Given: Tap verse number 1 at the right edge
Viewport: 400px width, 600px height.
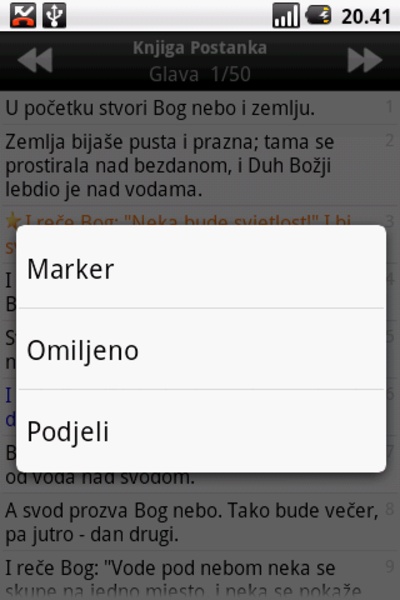Looking at the screenshot, I should pyautogui.click(x=389, y=106).
